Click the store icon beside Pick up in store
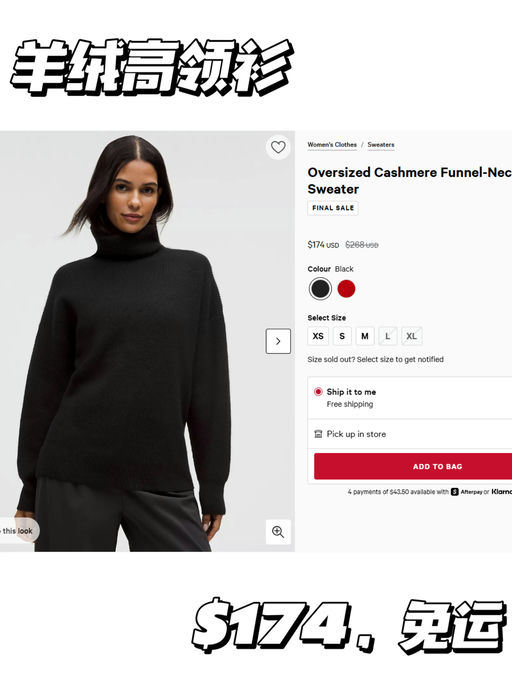The width and height of the screenshot is (512, 683). tap(318, 434)
